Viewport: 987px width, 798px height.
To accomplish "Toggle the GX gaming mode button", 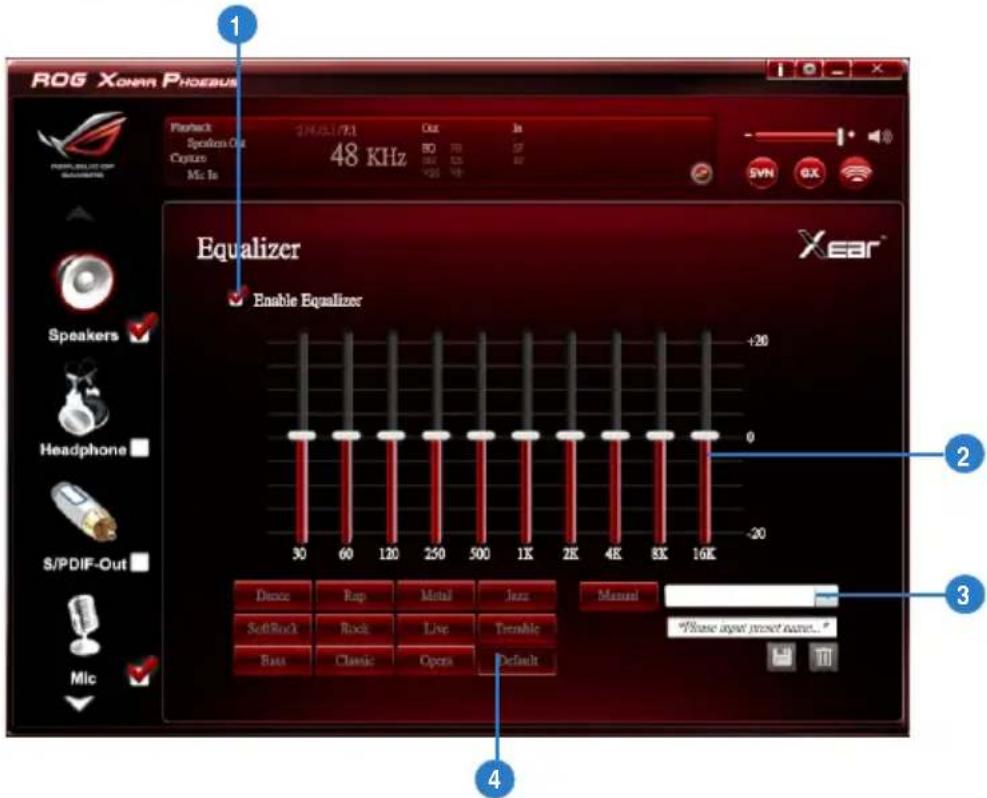I will click(809, 172).
